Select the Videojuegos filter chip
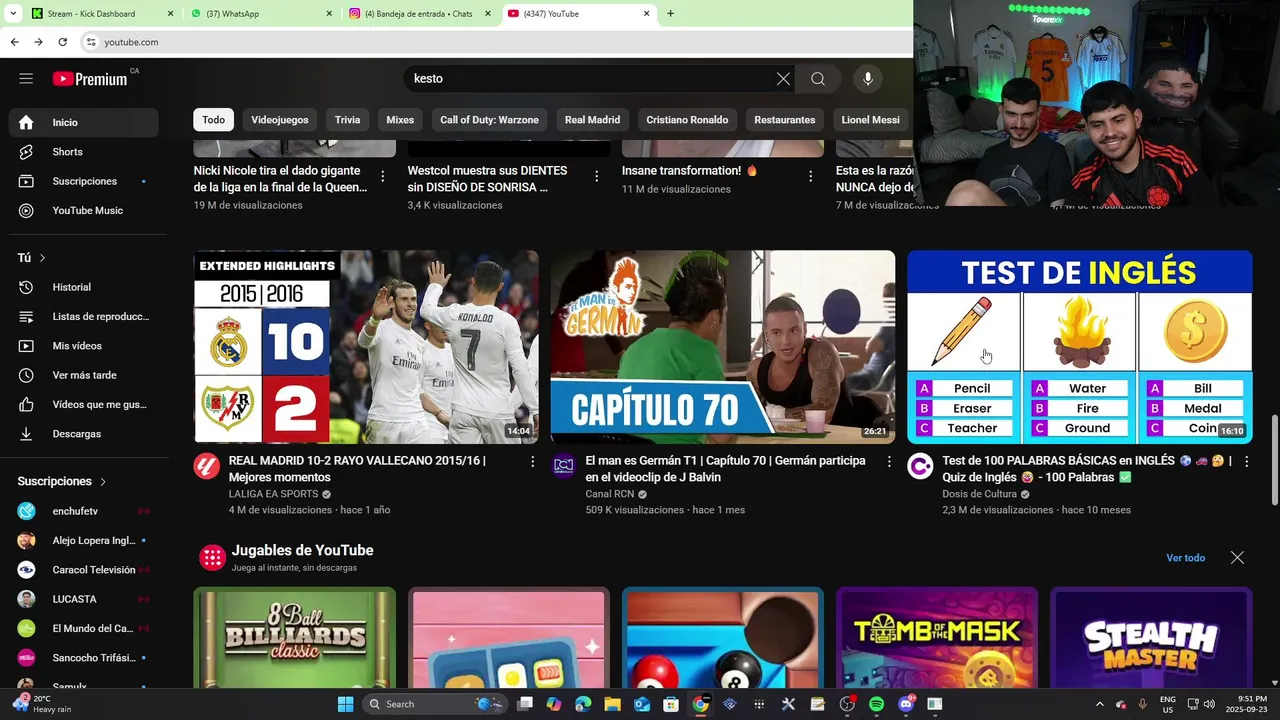Screen dimensions: 1280x720 click(x=280, y=120)
